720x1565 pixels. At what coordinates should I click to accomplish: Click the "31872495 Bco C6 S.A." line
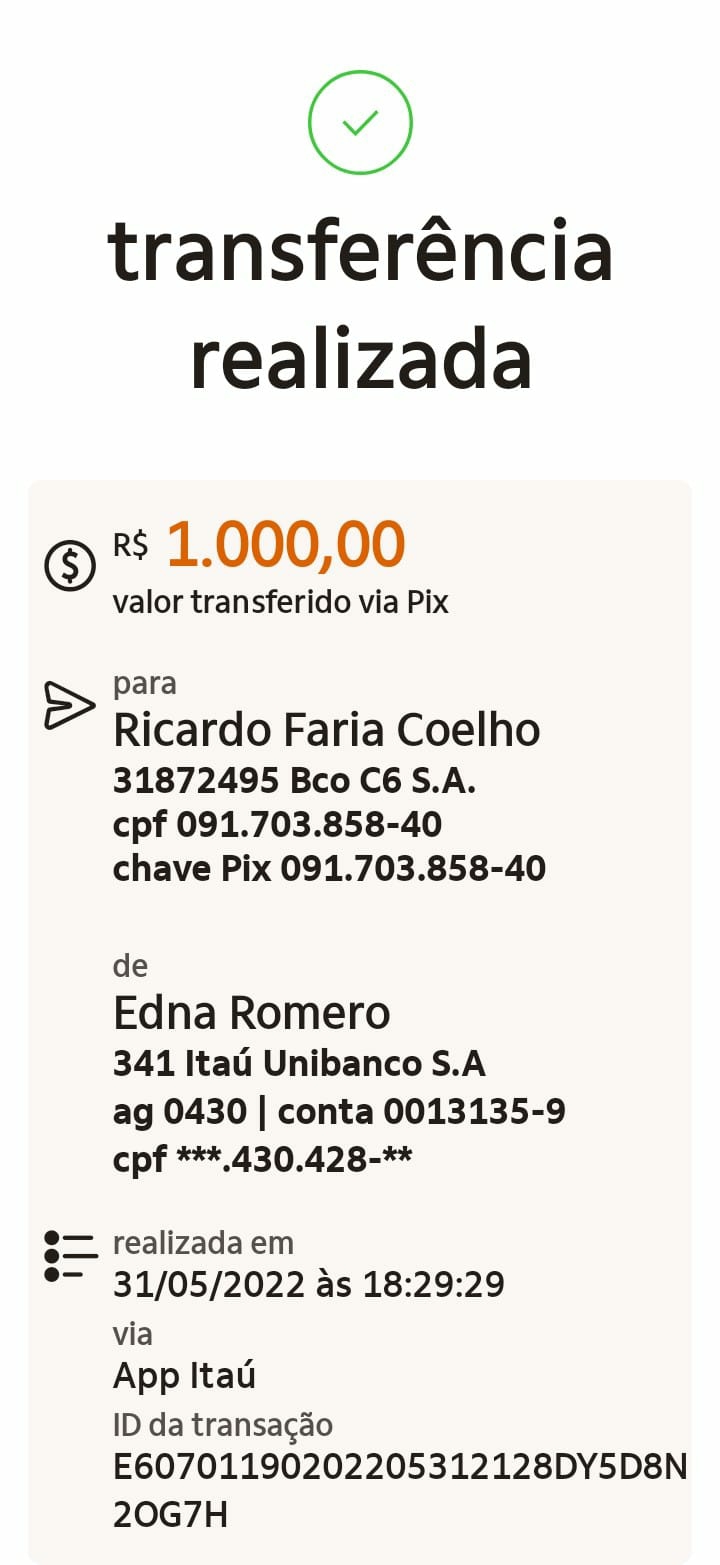tap(294, 782)
